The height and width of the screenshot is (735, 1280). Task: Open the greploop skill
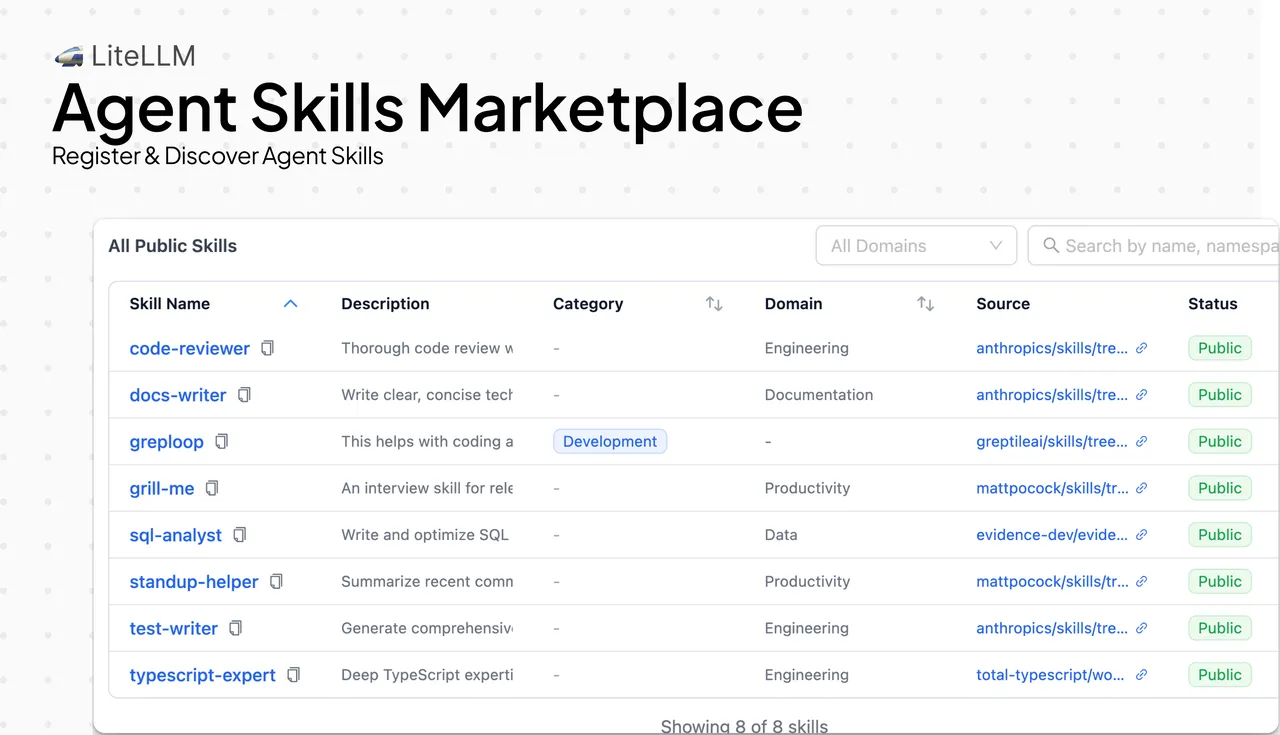(167, 441)
